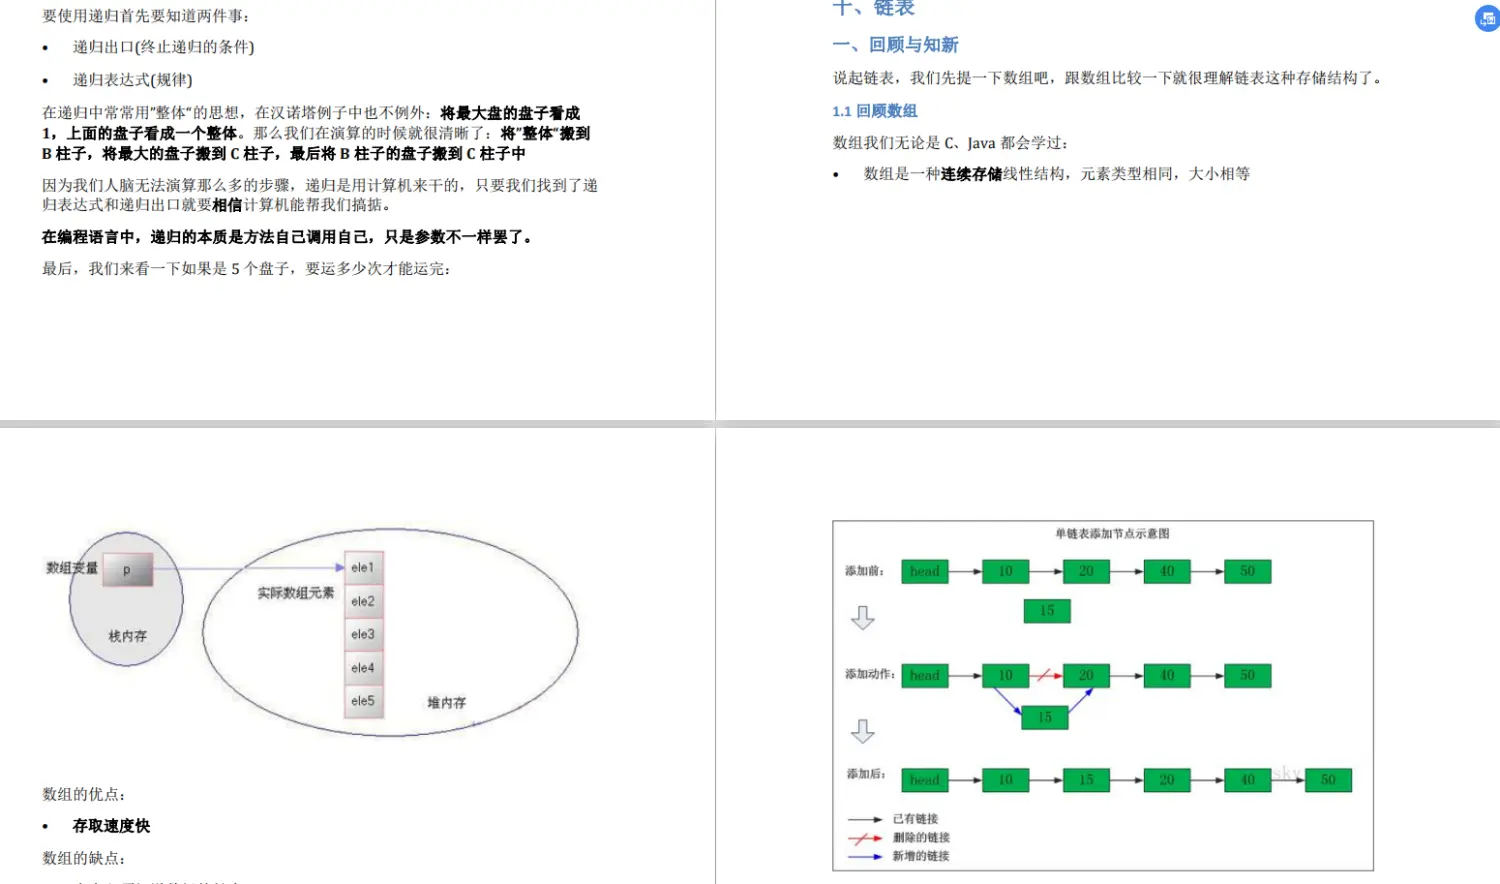
Task: Click node 40 in the 添加动作 row
Action: (1167, 676)
